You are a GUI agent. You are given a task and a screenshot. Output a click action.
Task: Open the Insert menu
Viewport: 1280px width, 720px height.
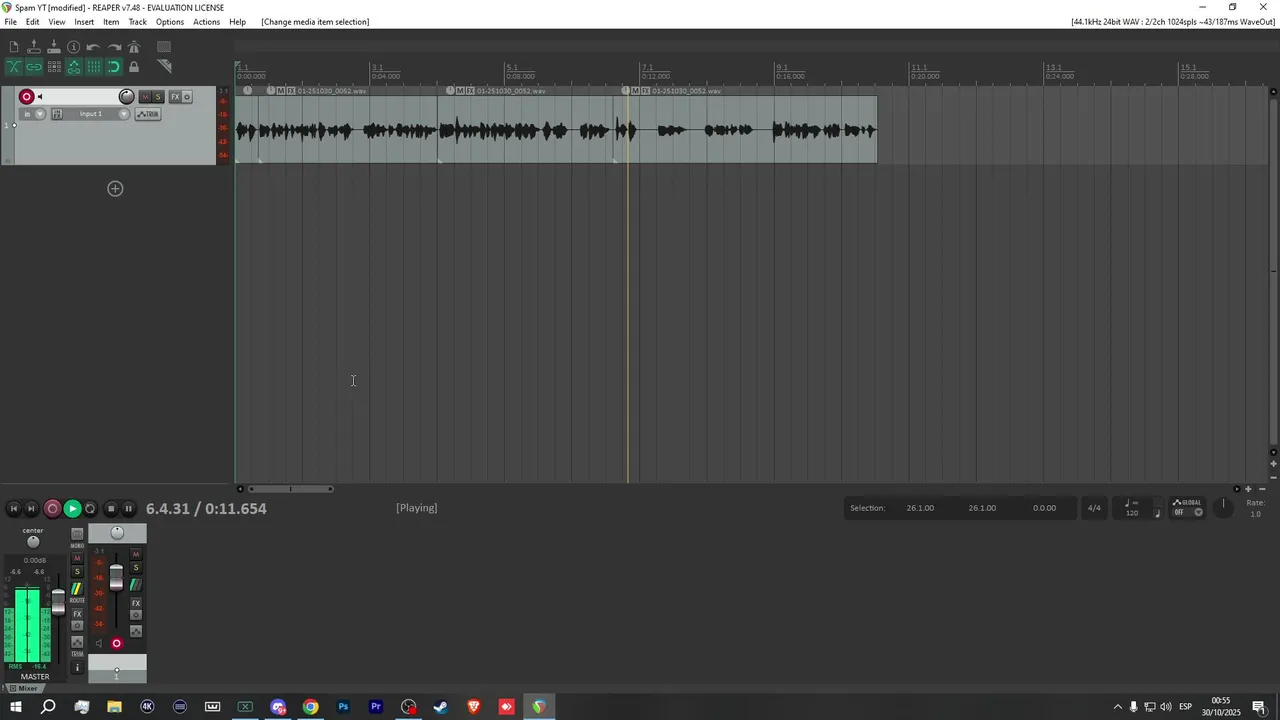[x=84, y=22]
